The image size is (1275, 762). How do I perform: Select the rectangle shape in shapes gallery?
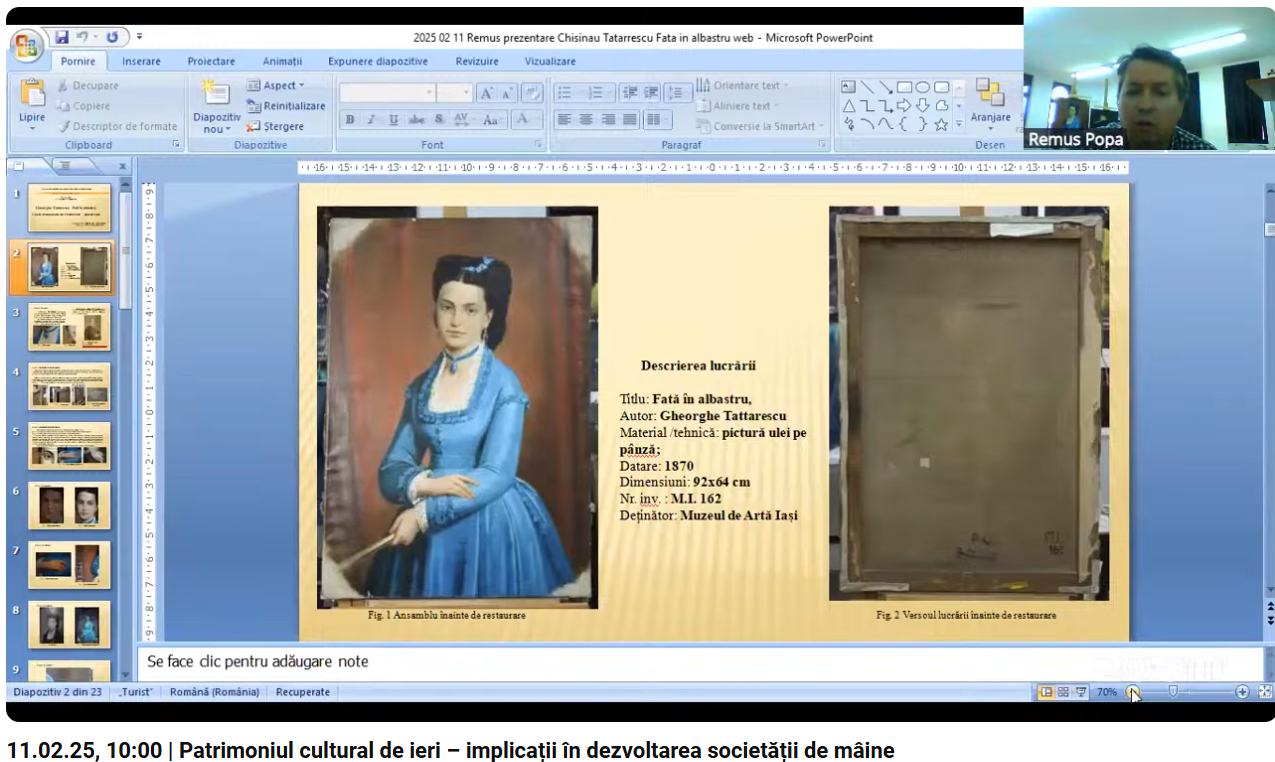point(904,87)
